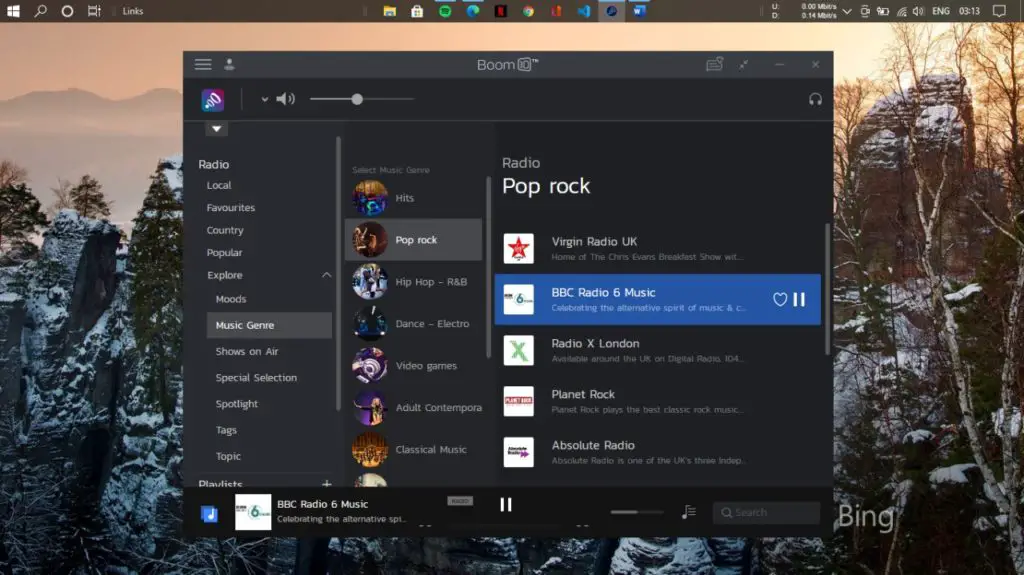Open the hamburger menu in Boom
1024x575 pixels.
pos(203,64)
